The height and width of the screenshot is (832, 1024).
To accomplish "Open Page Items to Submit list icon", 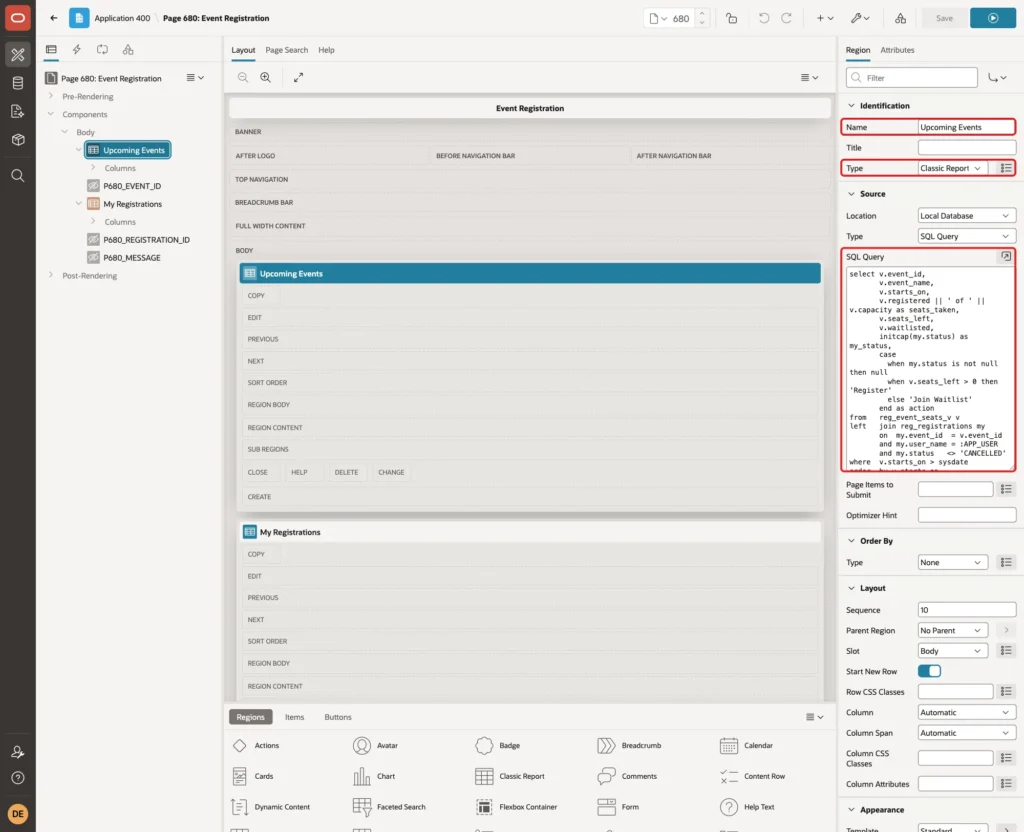I will pyautogui.click(x=1006, y=489).
